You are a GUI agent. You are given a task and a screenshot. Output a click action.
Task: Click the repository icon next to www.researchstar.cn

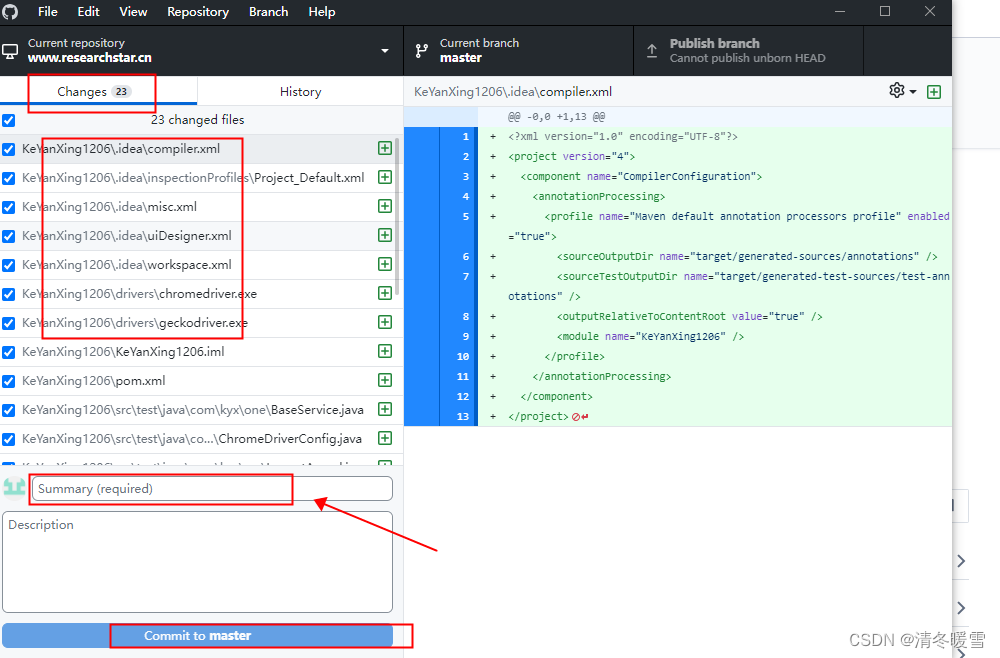coord(11,49)
